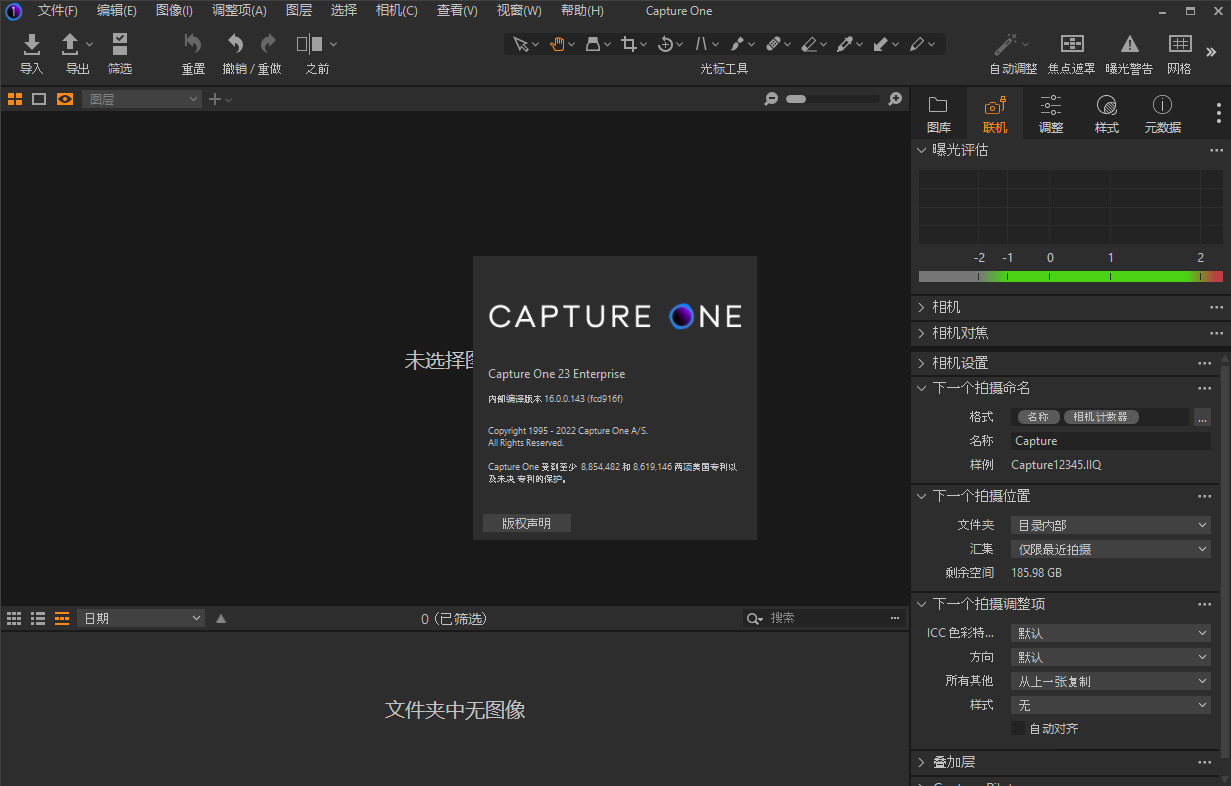Toggle the orange eye proof view icon
The image size is (1231, 786).
[65, 99]
